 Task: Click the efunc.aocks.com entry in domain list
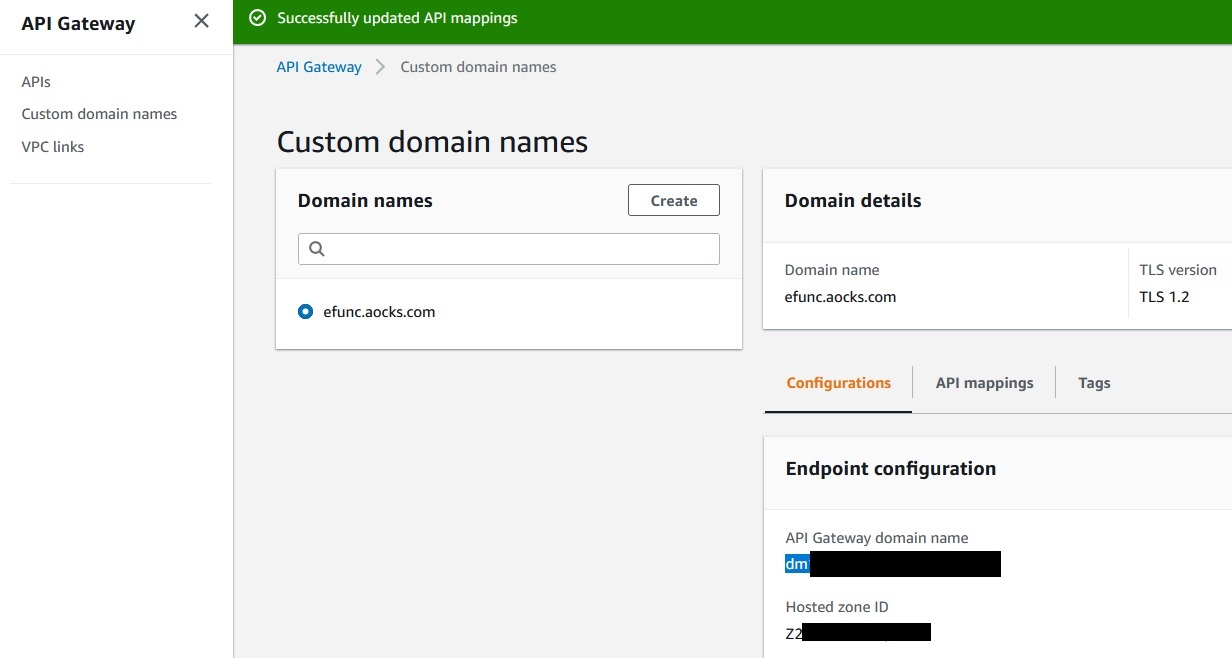(x=379, y=312)
